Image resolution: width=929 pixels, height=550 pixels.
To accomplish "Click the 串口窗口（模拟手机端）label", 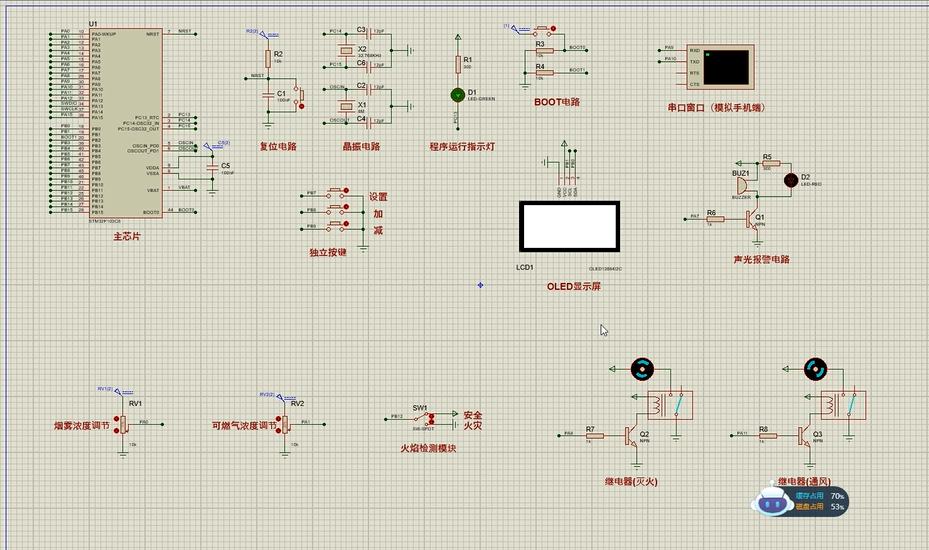I will coord(716,108).
